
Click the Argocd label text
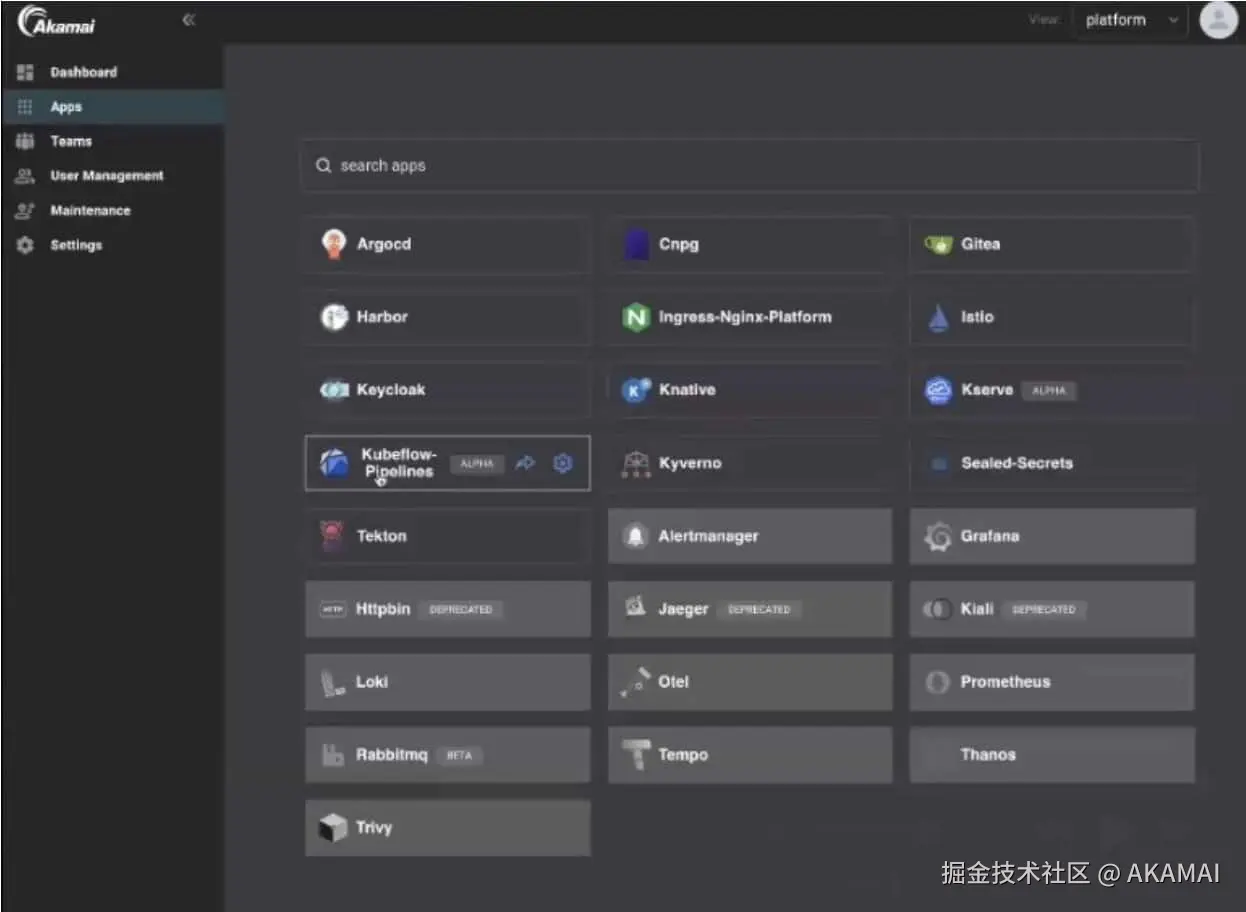click(384, 244)
